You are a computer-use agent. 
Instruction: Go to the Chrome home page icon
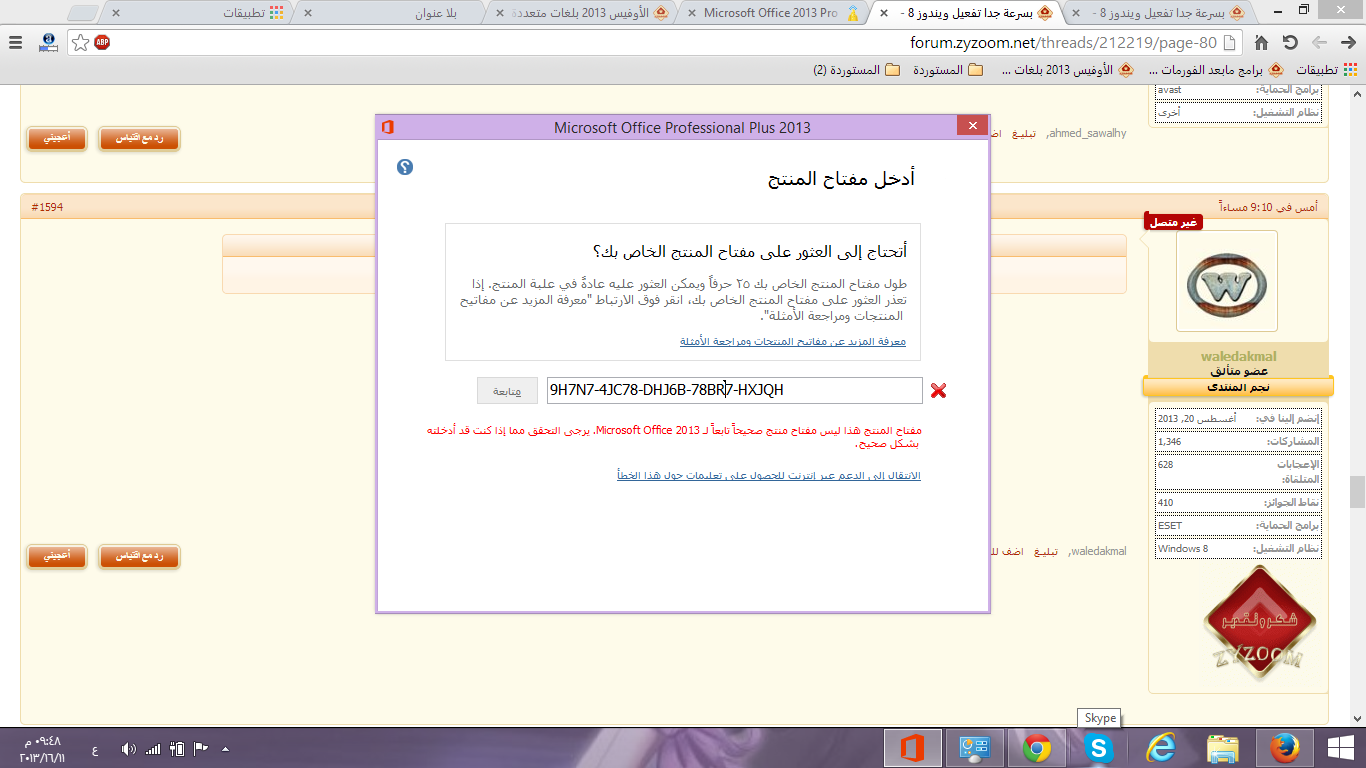pyautogui.click(x=1262, y=43)
